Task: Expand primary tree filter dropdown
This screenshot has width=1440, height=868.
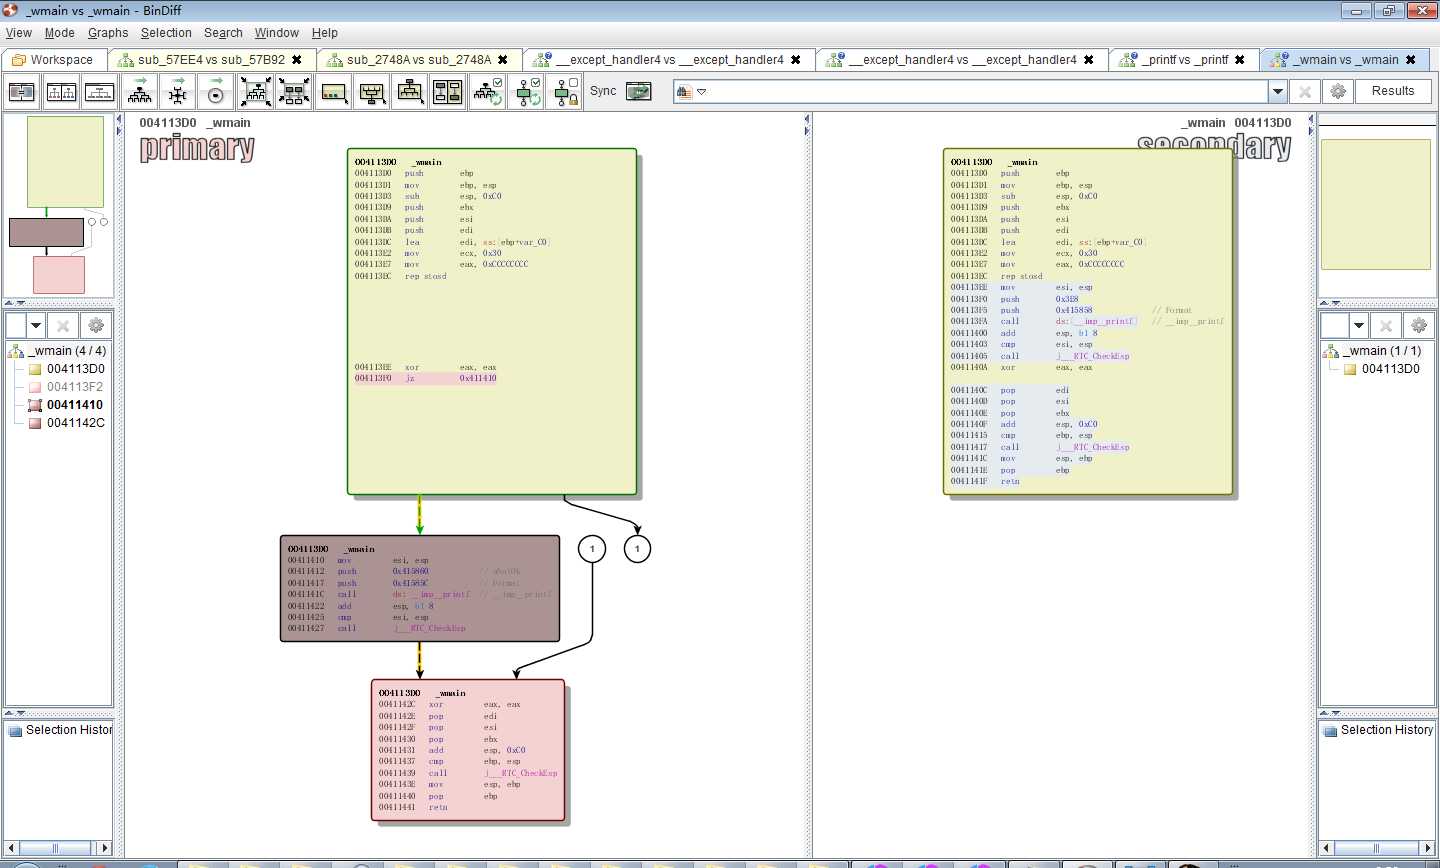Action: [x=36, y=326]
